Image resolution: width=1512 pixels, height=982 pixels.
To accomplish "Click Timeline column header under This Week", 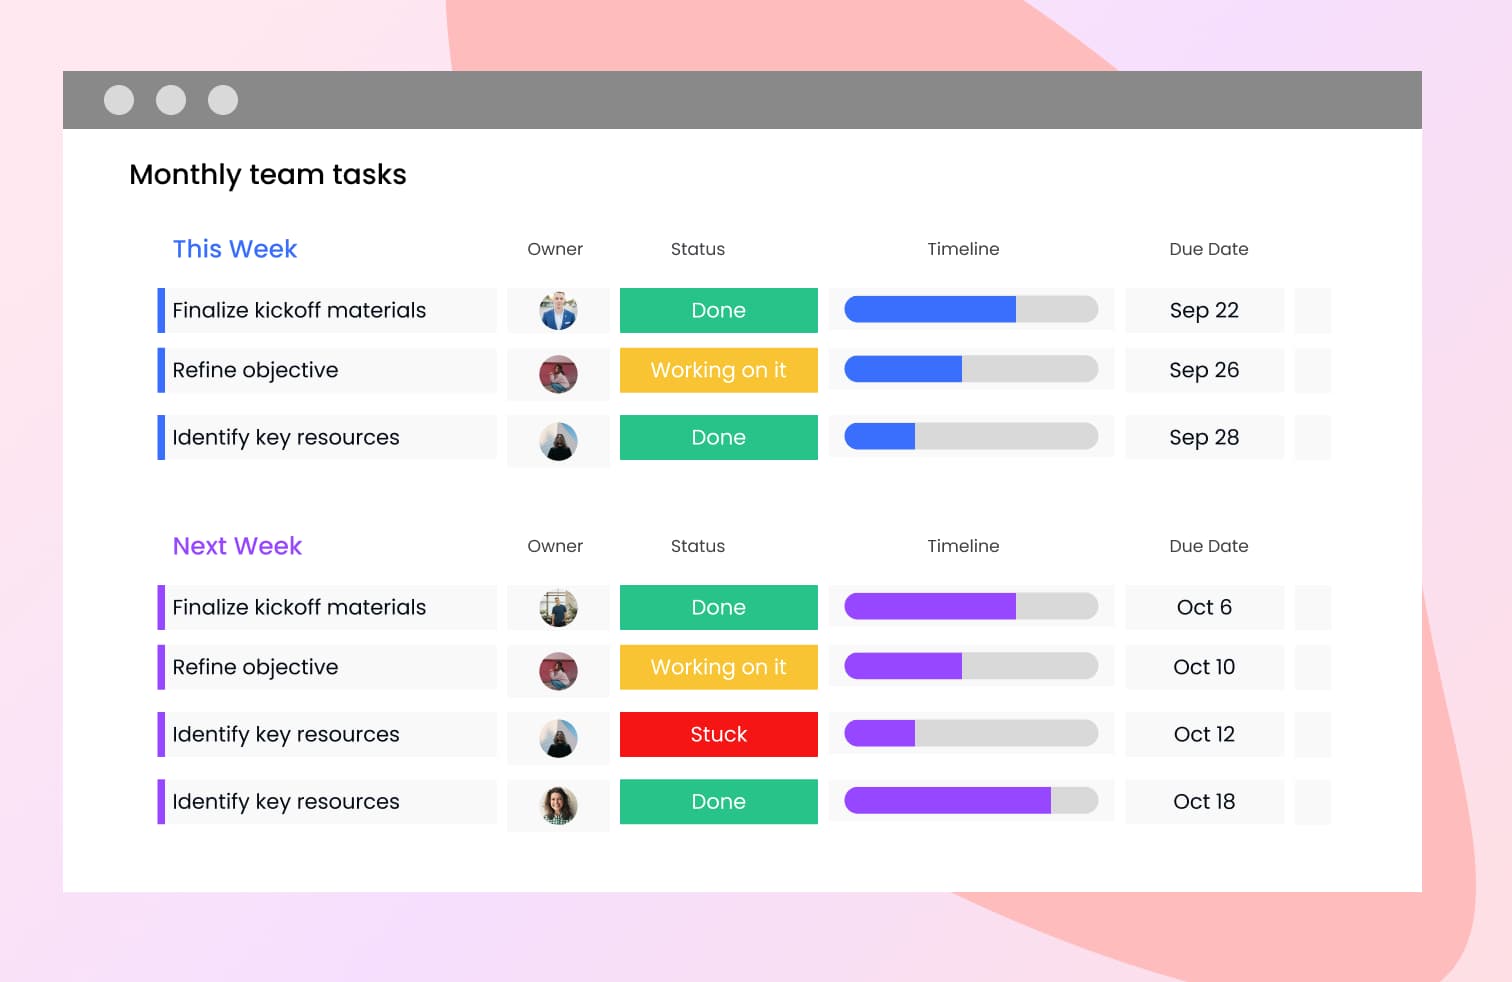I will 962,249.
